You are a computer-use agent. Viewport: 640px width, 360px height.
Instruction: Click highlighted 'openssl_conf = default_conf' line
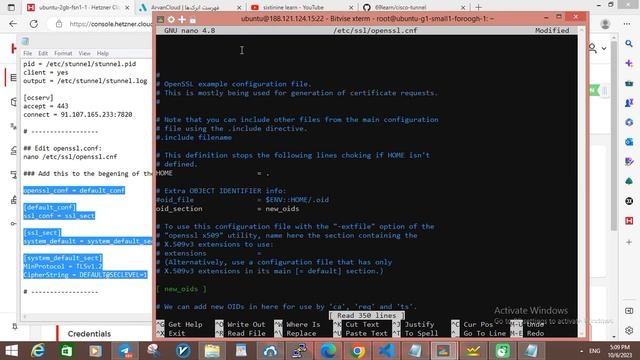74,191
